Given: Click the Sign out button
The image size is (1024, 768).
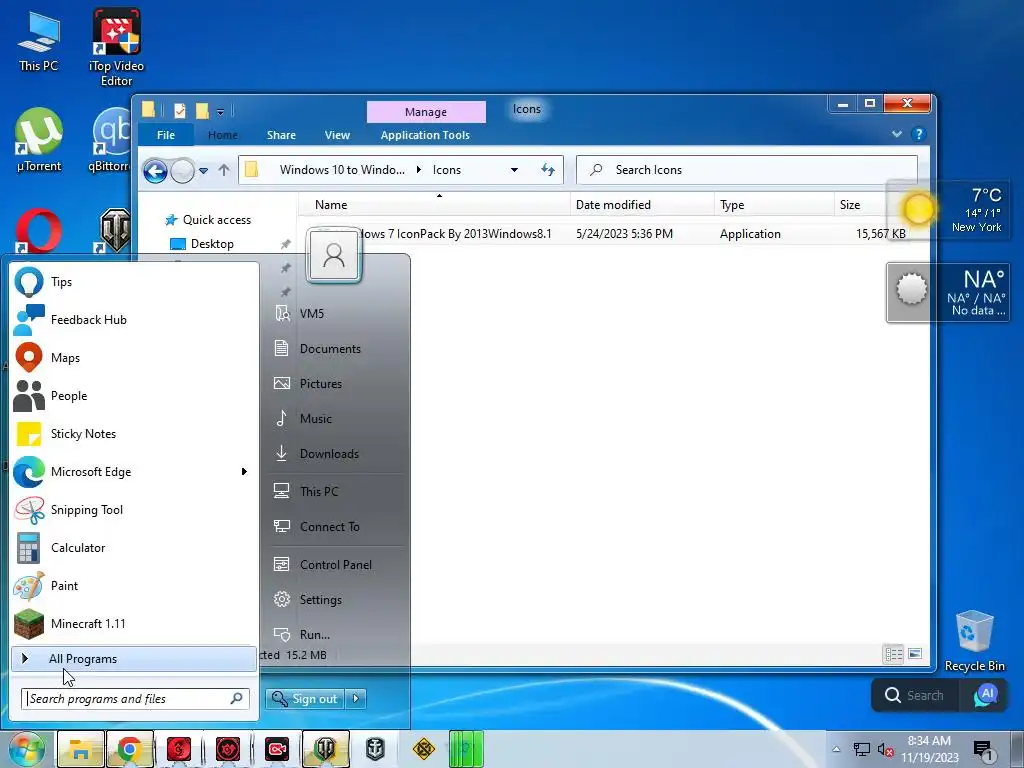Looking at the screenshot, I should point(306,699).
